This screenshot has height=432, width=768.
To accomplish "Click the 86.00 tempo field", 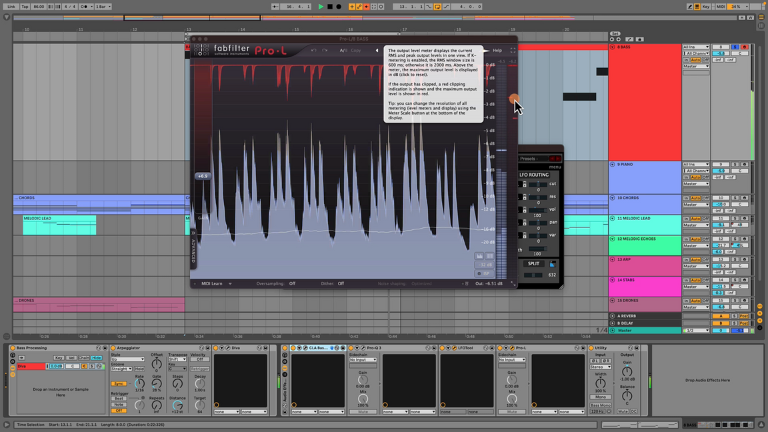I will 39,7.
